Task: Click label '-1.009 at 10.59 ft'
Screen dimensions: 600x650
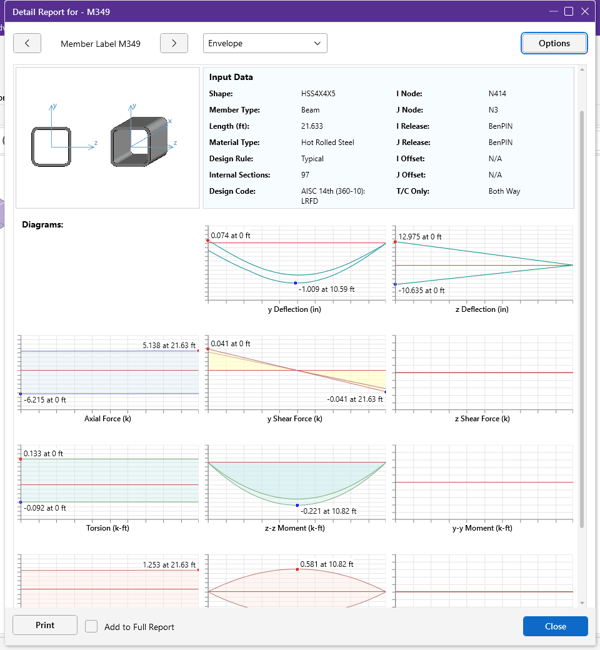Action: coord(326,289)
